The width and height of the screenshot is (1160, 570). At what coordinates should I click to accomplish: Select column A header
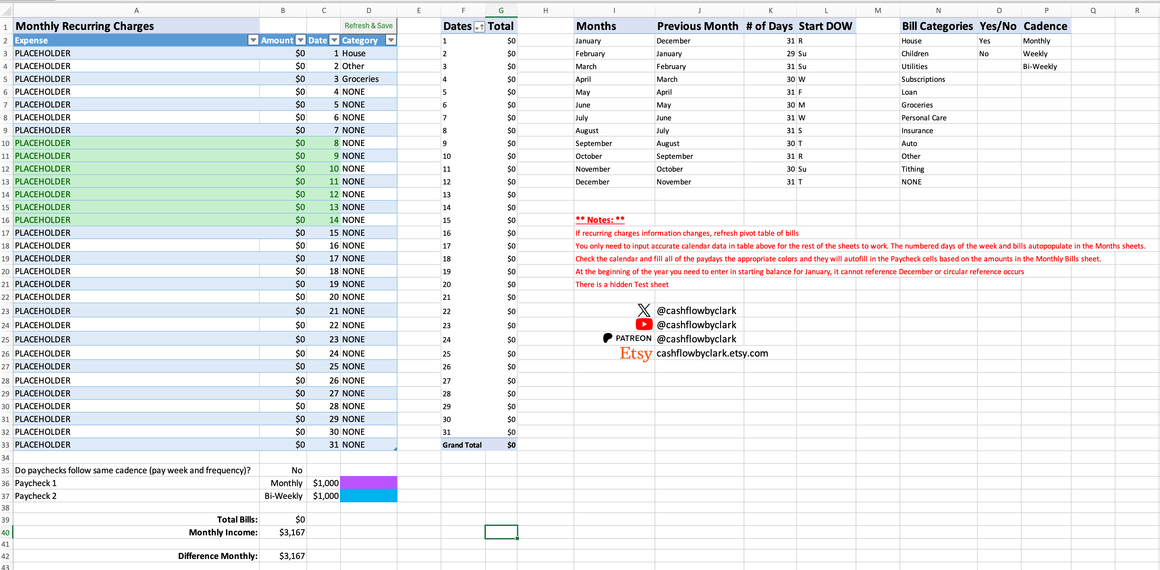point(136,11)
